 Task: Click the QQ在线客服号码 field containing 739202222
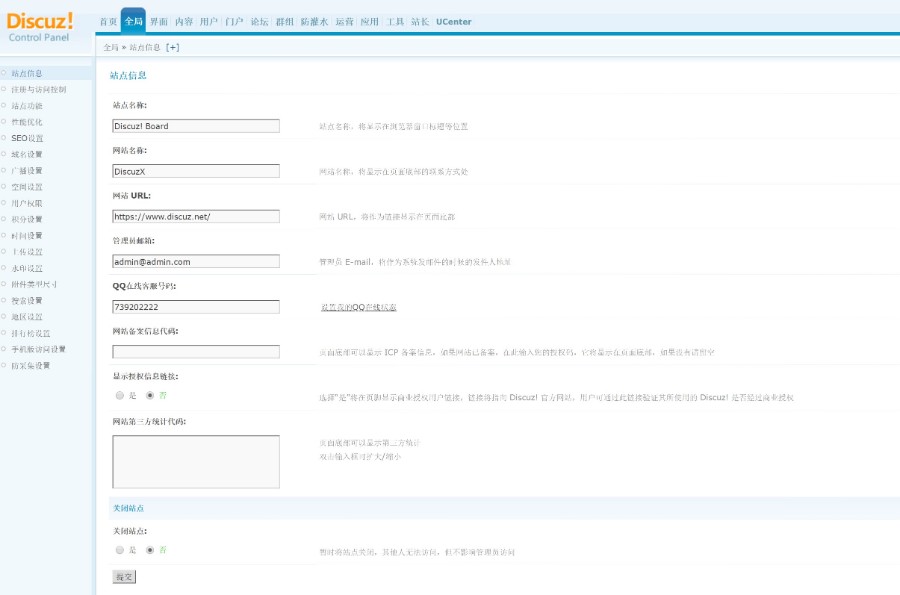(x=196, y=307)
